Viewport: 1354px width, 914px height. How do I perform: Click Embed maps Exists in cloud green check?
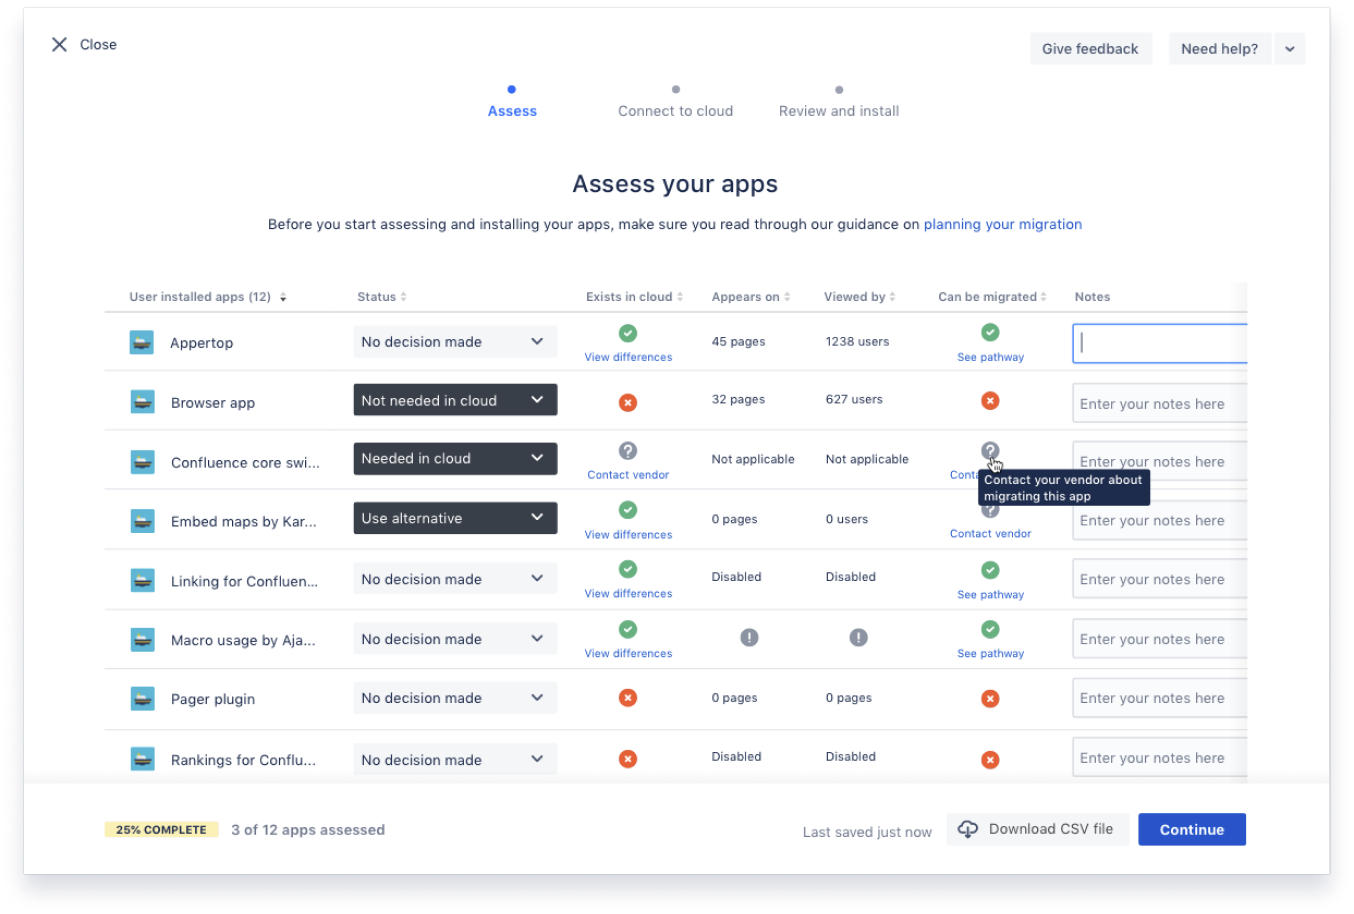[x=628, y=510]
